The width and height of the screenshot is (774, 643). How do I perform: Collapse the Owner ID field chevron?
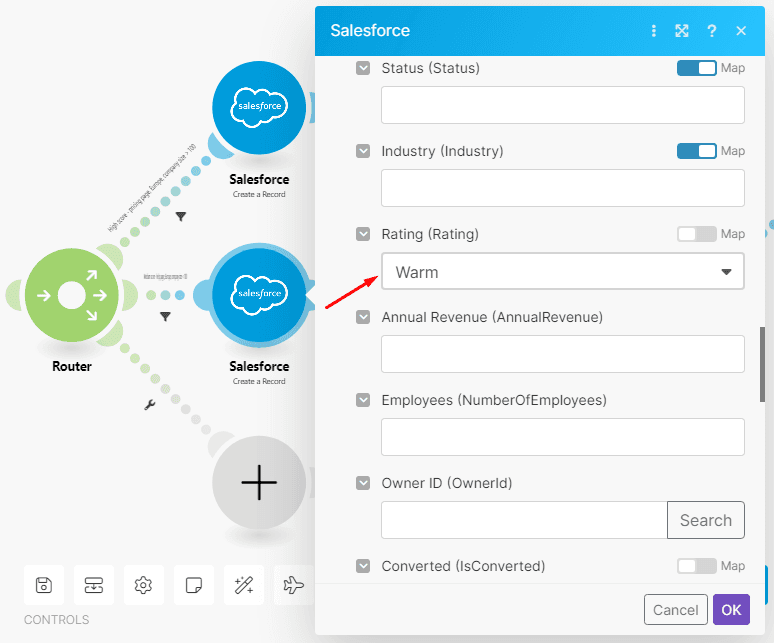tap(363, 483)
